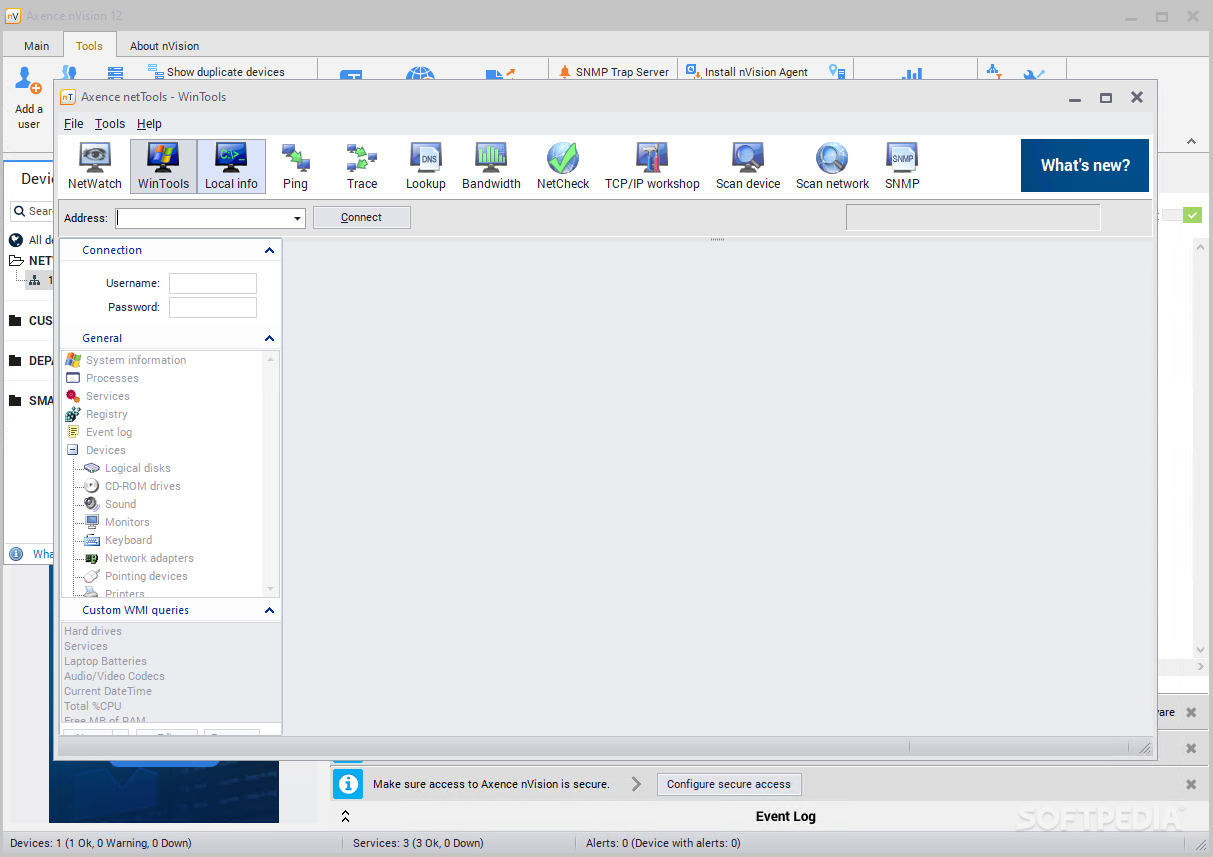Open the SNMP tool
Image resolution: width=1213 pixels, height=857 pixels.
(902, 166)
